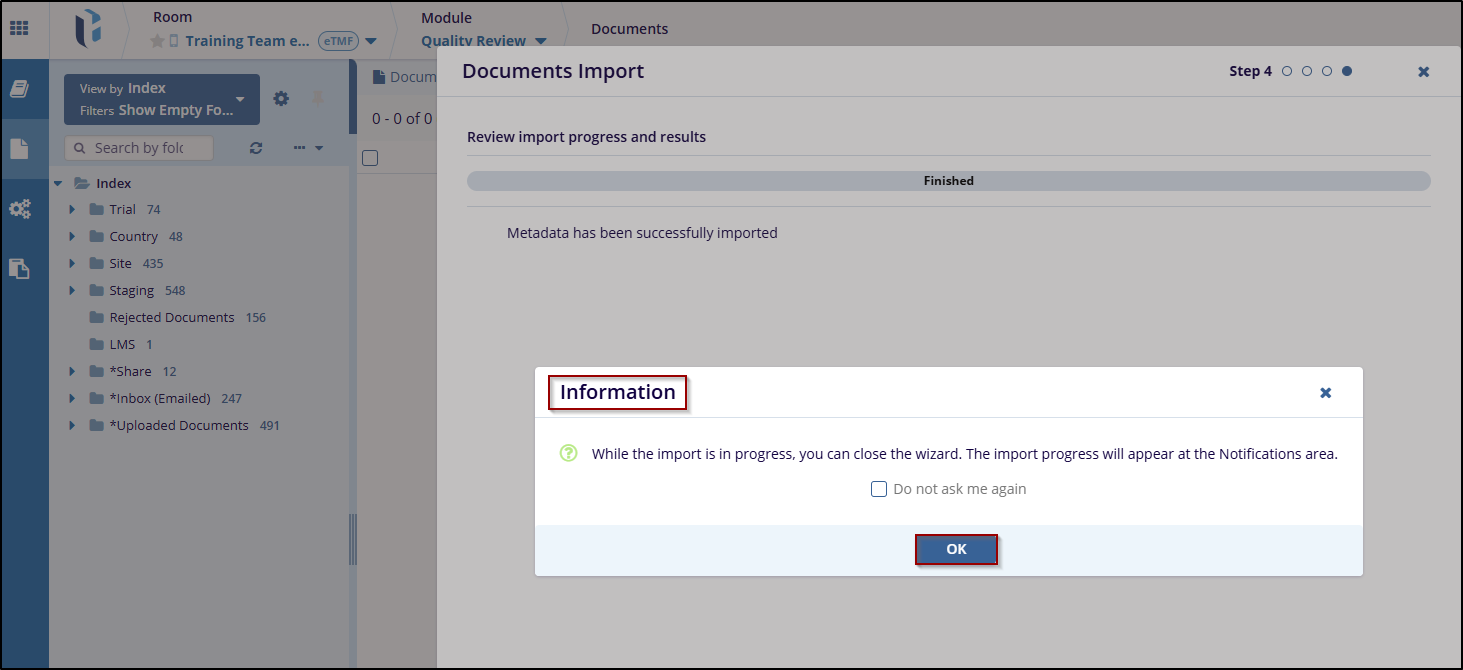Open the book icon in left sidebar
The width and height of the screenshot is (1463, 670).
(20, 90)
